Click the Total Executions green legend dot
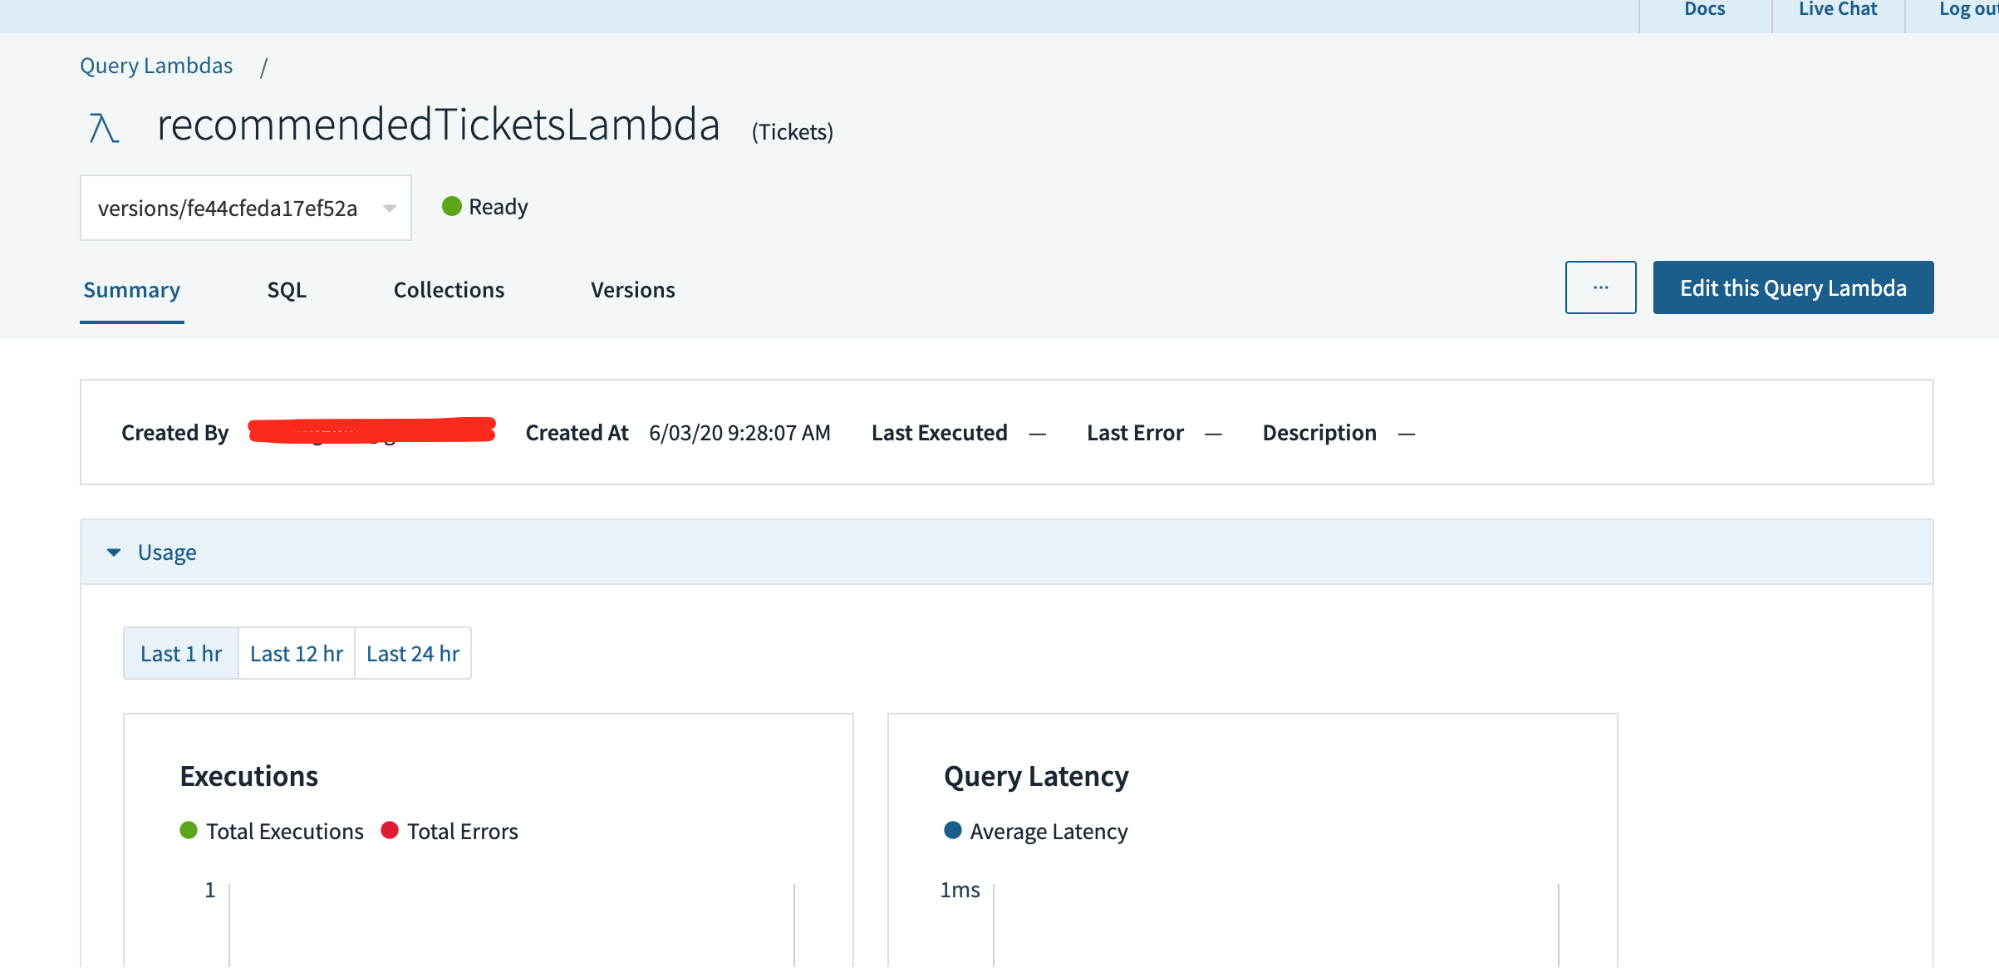The height and width of the screenshot is (968, 1999). click(x=188, y=830)
